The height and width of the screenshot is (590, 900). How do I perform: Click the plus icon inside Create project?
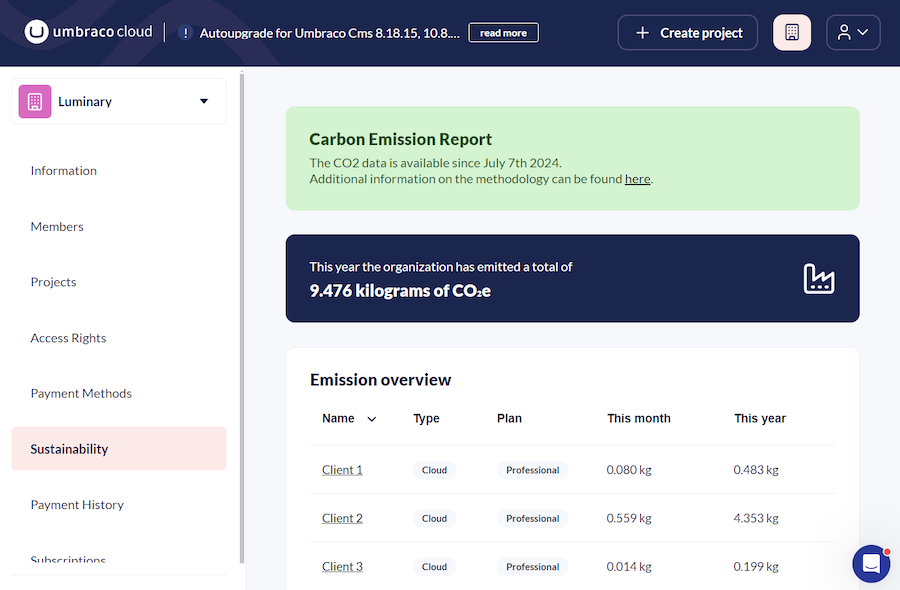(x=639, y=32)
